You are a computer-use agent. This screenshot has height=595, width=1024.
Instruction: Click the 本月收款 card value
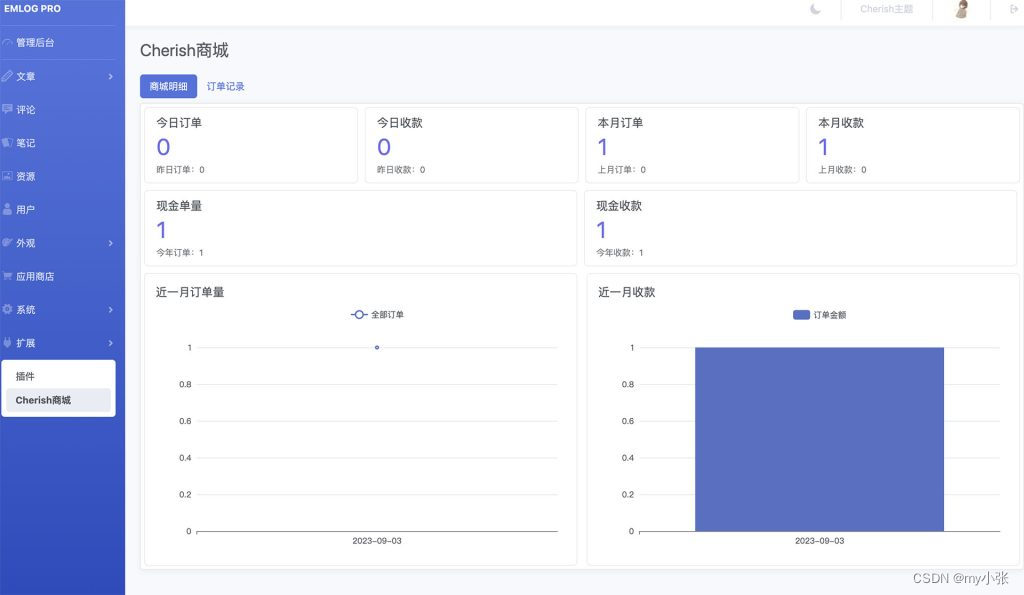[x=824, y=147]
